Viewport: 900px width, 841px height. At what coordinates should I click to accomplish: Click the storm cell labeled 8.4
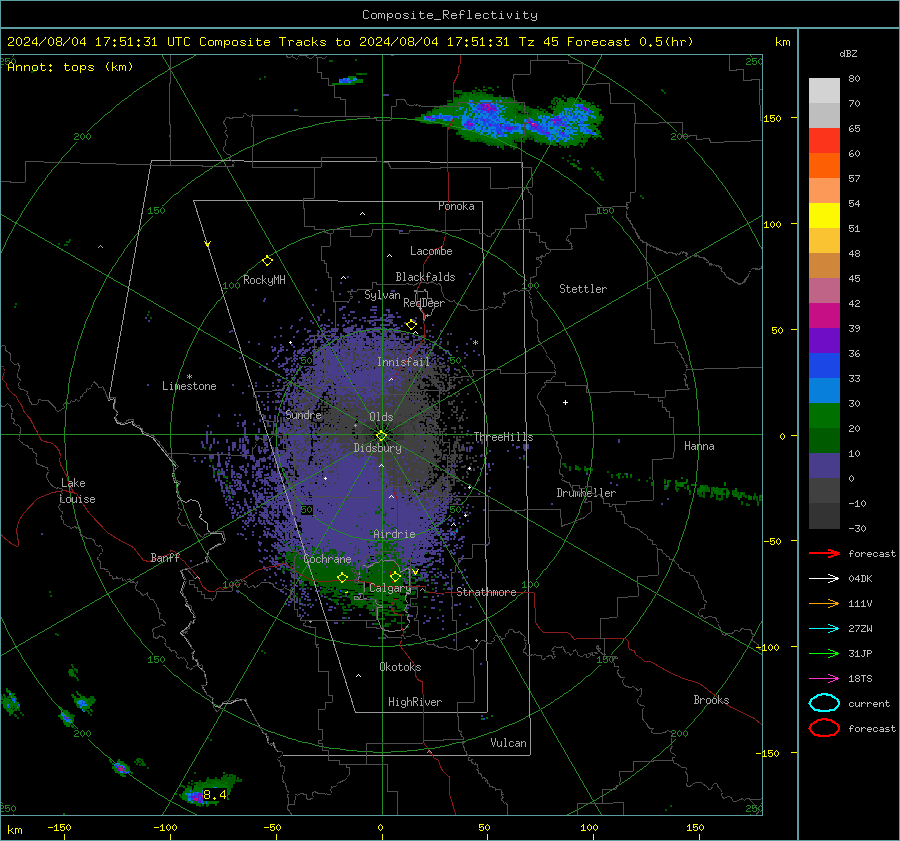tap(210, 790)
